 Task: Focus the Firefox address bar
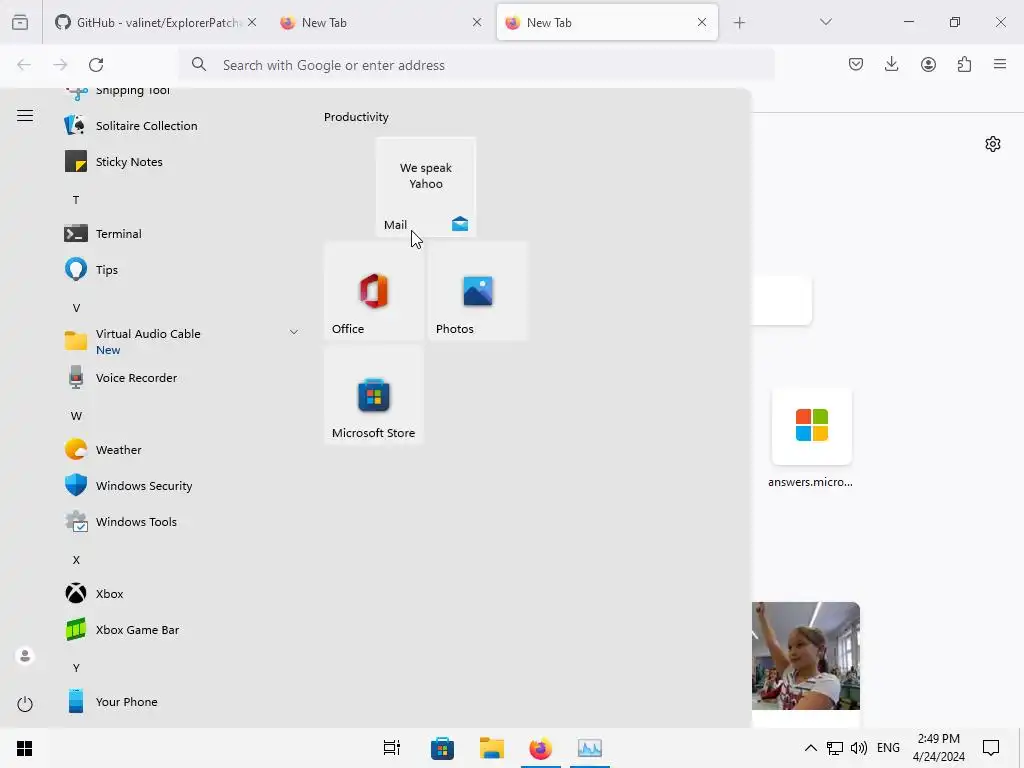pyautogui.click(x=477, y=65)
